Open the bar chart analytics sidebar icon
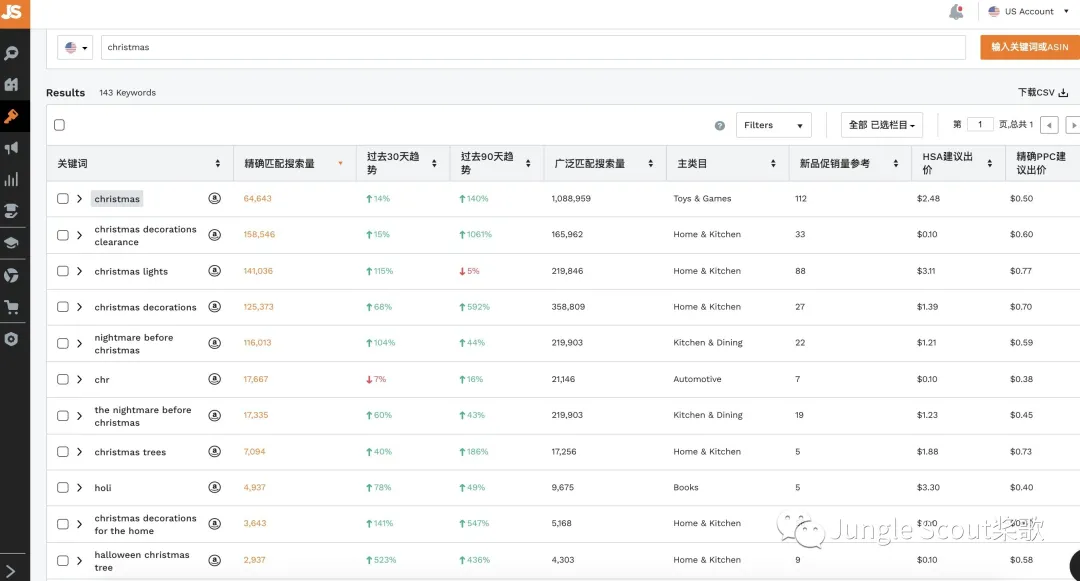Viewport: 1080px width, 581px height. coord(11,180)
